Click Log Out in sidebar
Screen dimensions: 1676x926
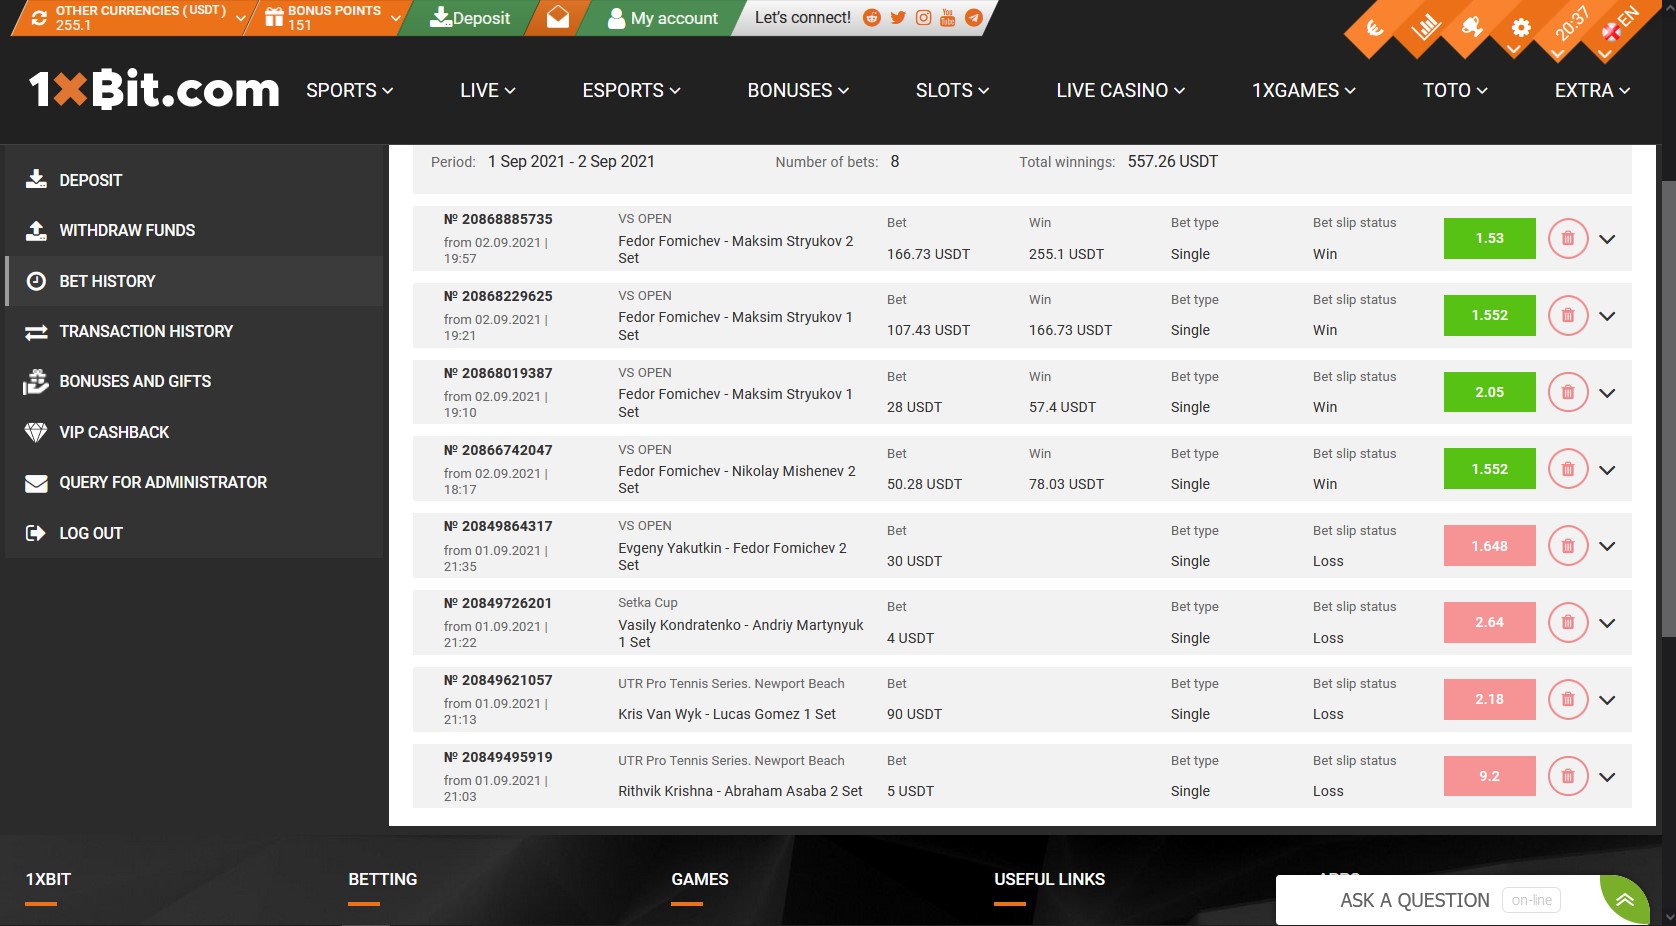(x=195, y=533)
